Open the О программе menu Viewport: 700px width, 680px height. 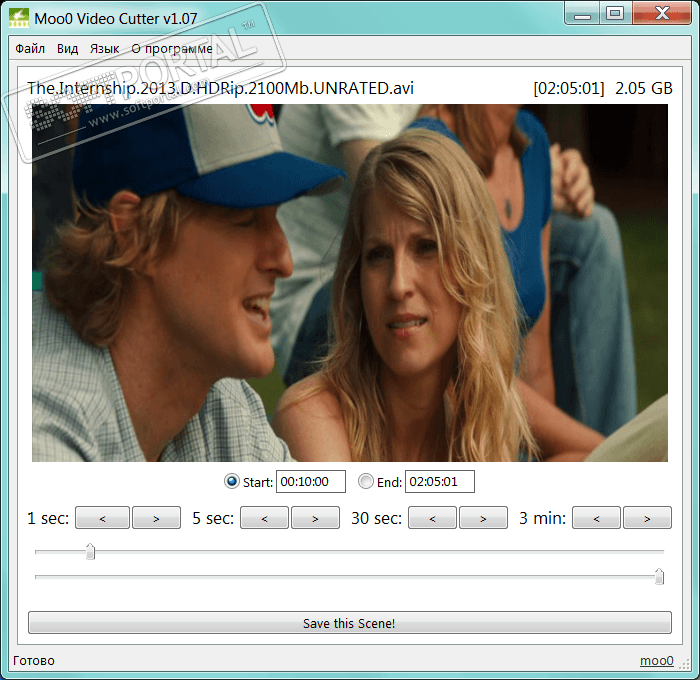click(172, 48)
